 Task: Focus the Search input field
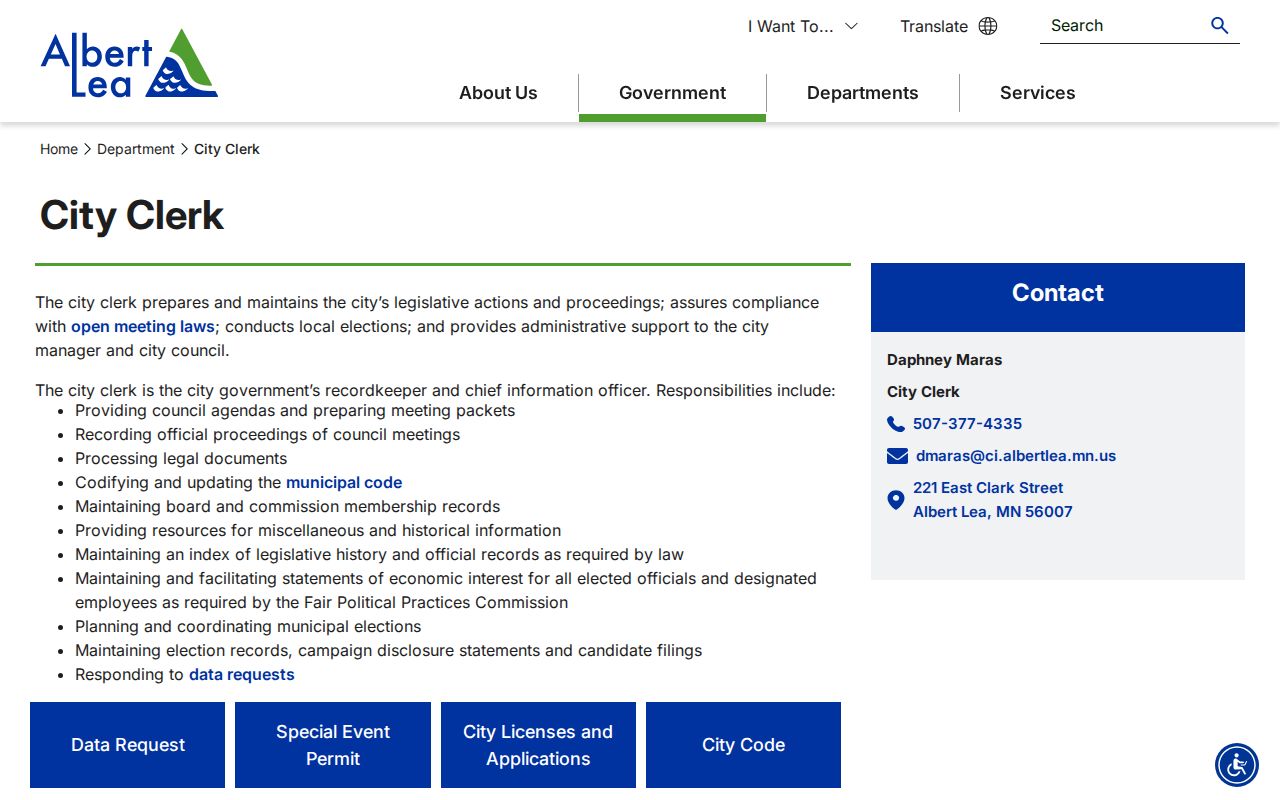click(x=1123, y=26)
